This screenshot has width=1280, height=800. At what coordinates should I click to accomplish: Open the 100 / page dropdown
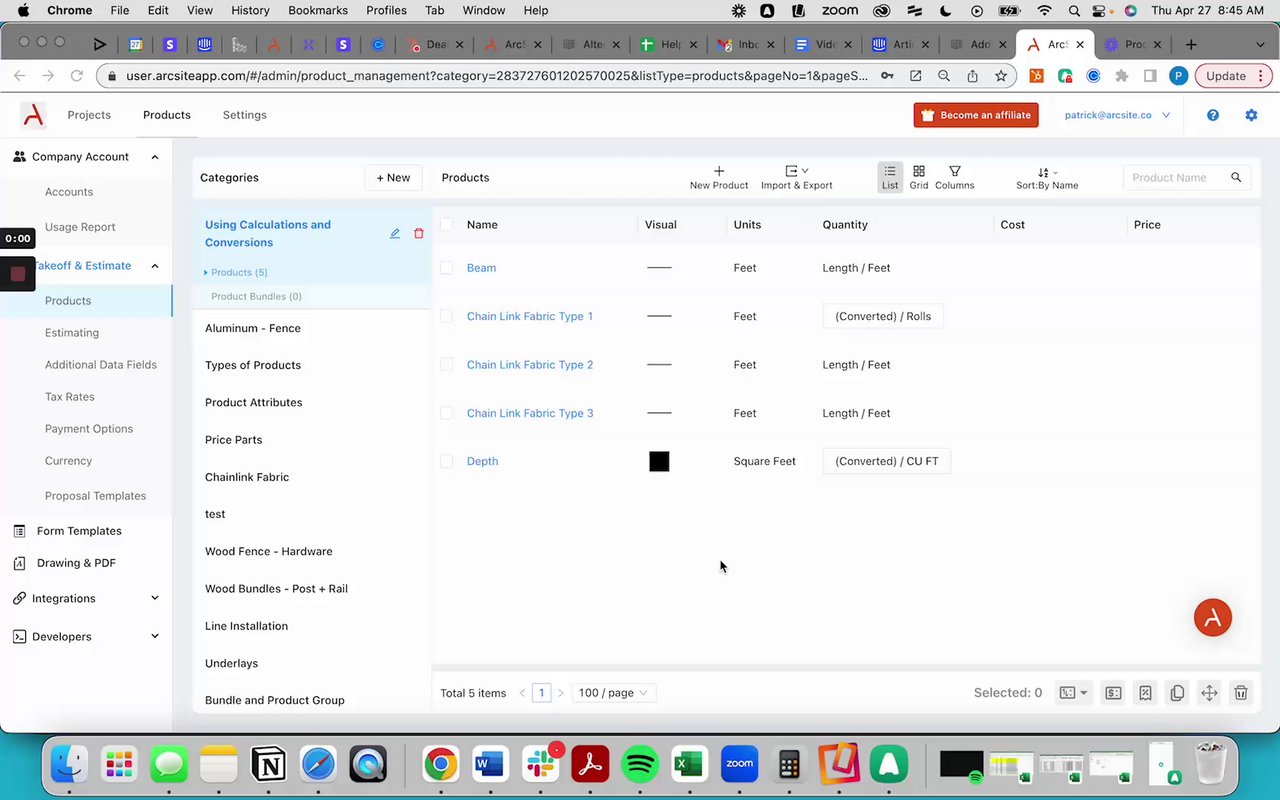[x=613, y=693]
